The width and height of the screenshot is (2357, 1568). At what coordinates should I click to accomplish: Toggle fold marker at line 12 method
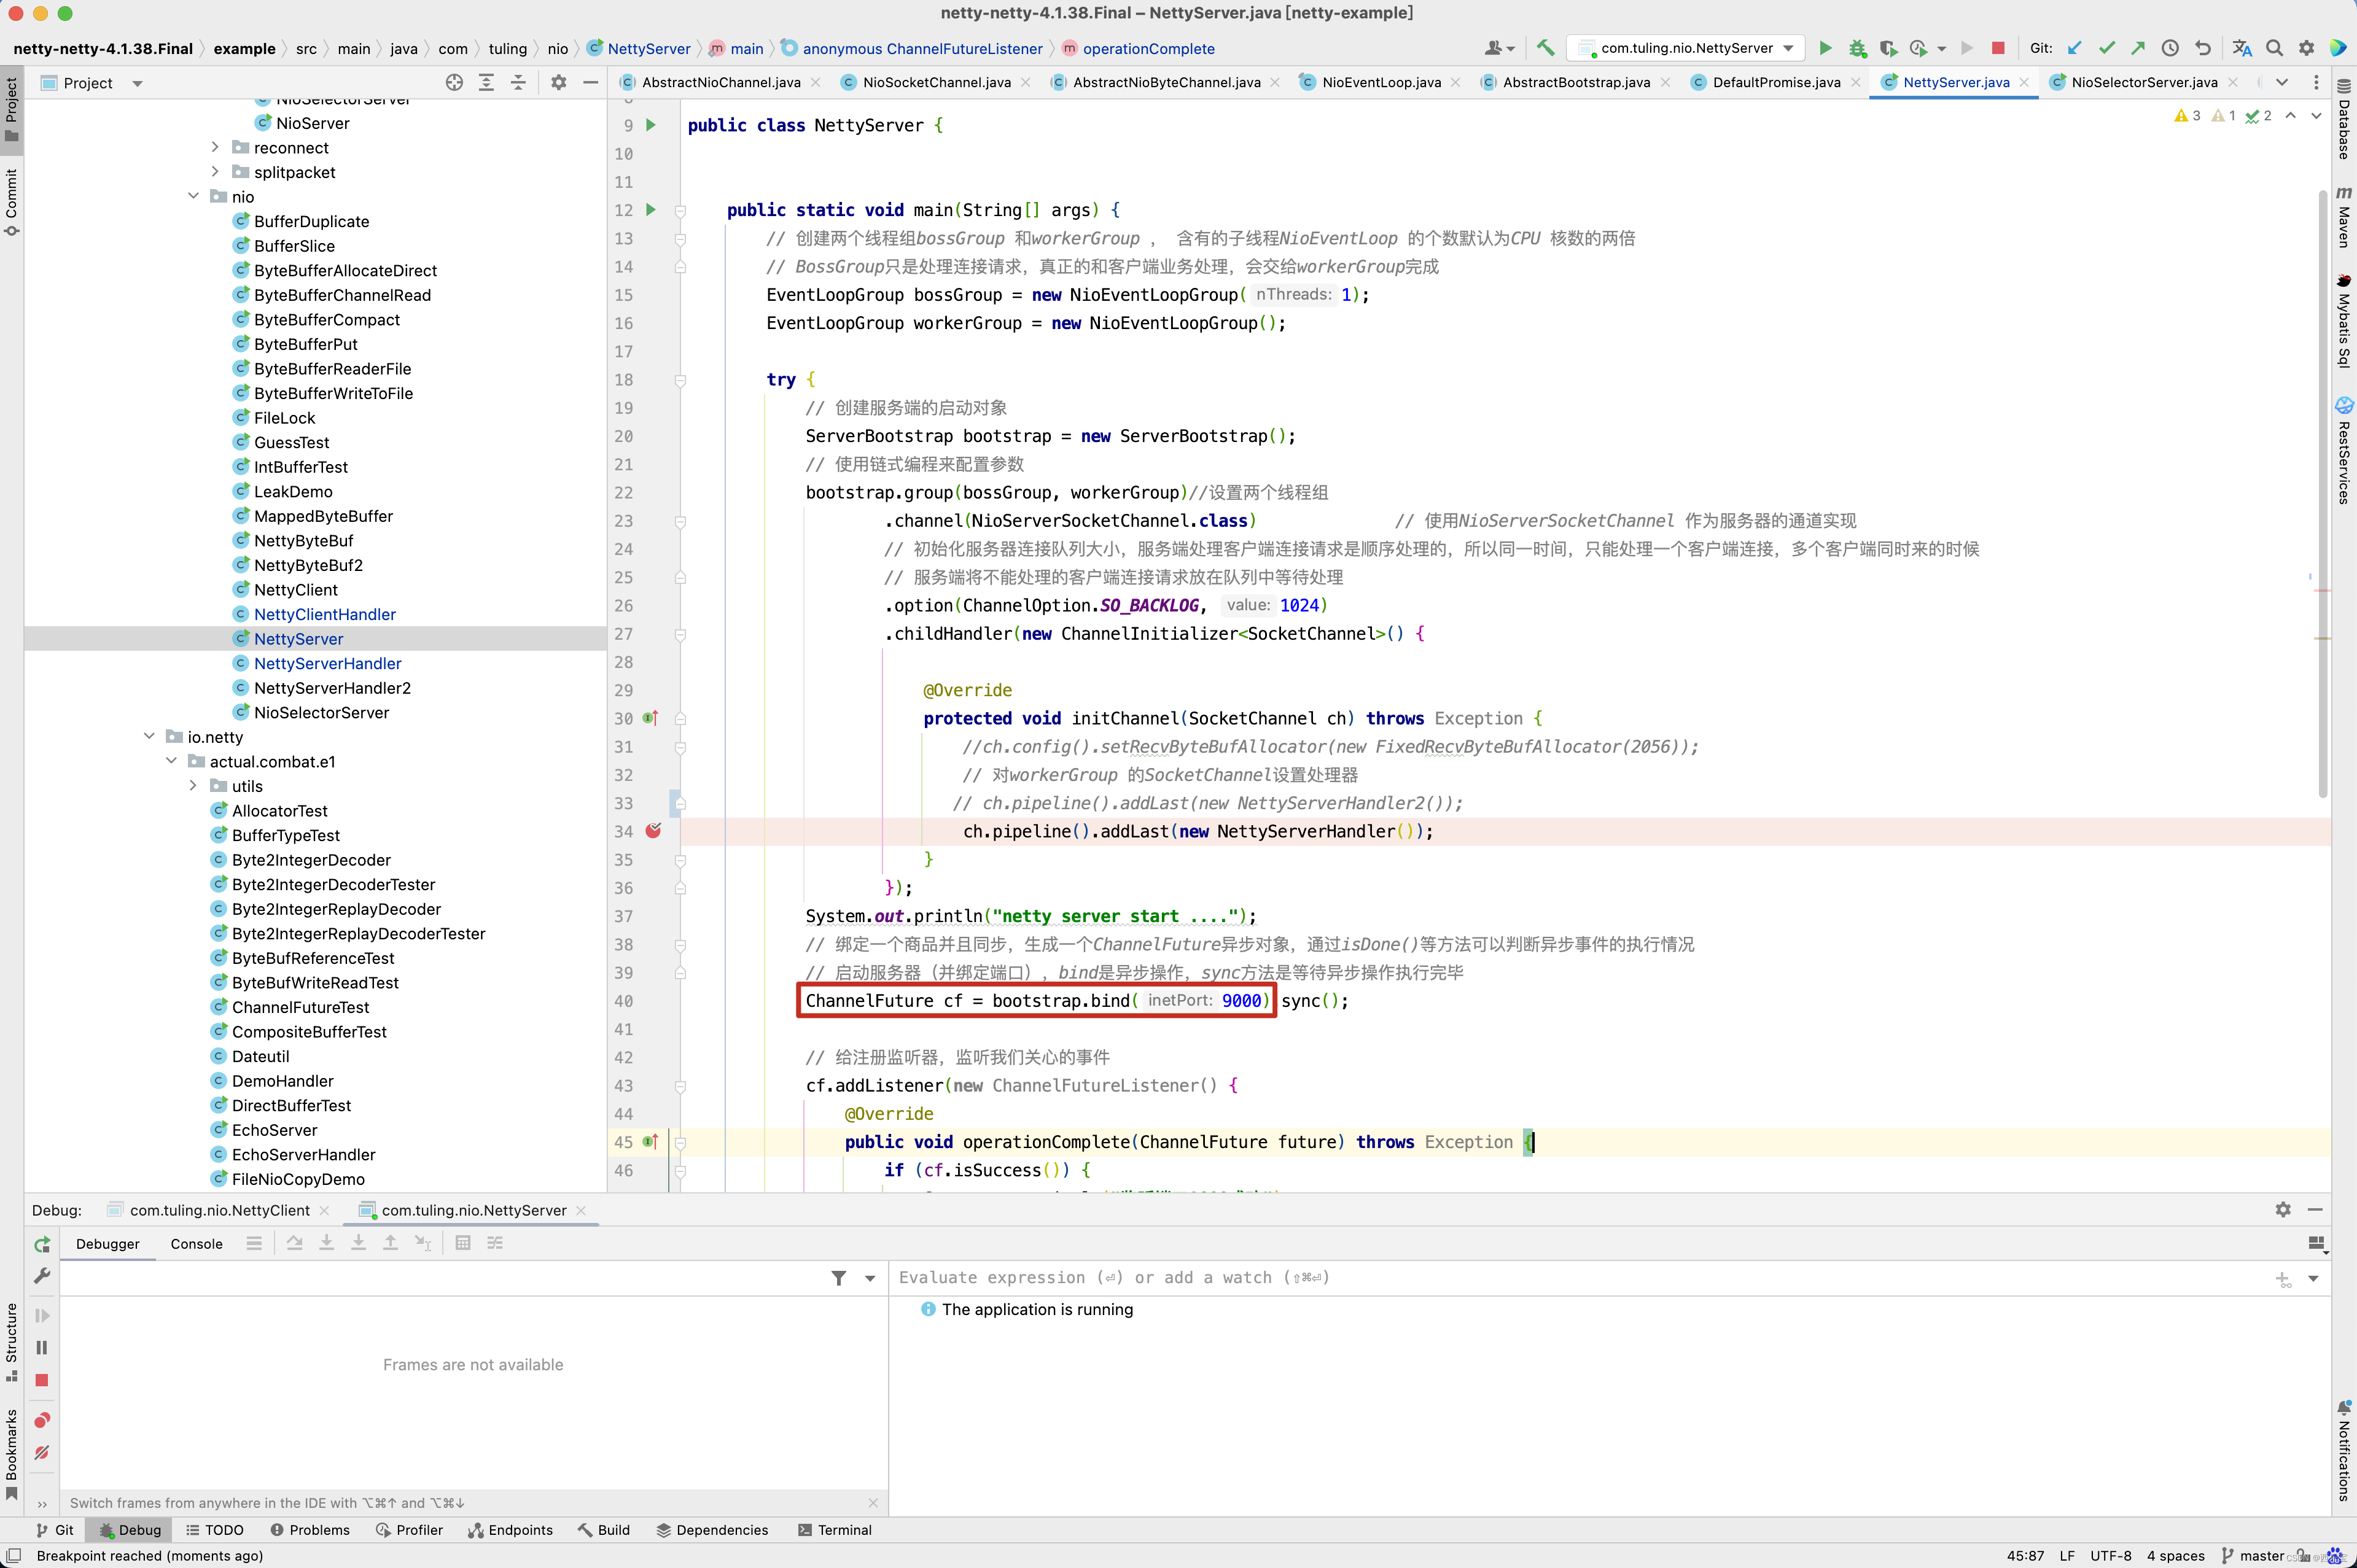pyautogui.click(x=680, y=210)
